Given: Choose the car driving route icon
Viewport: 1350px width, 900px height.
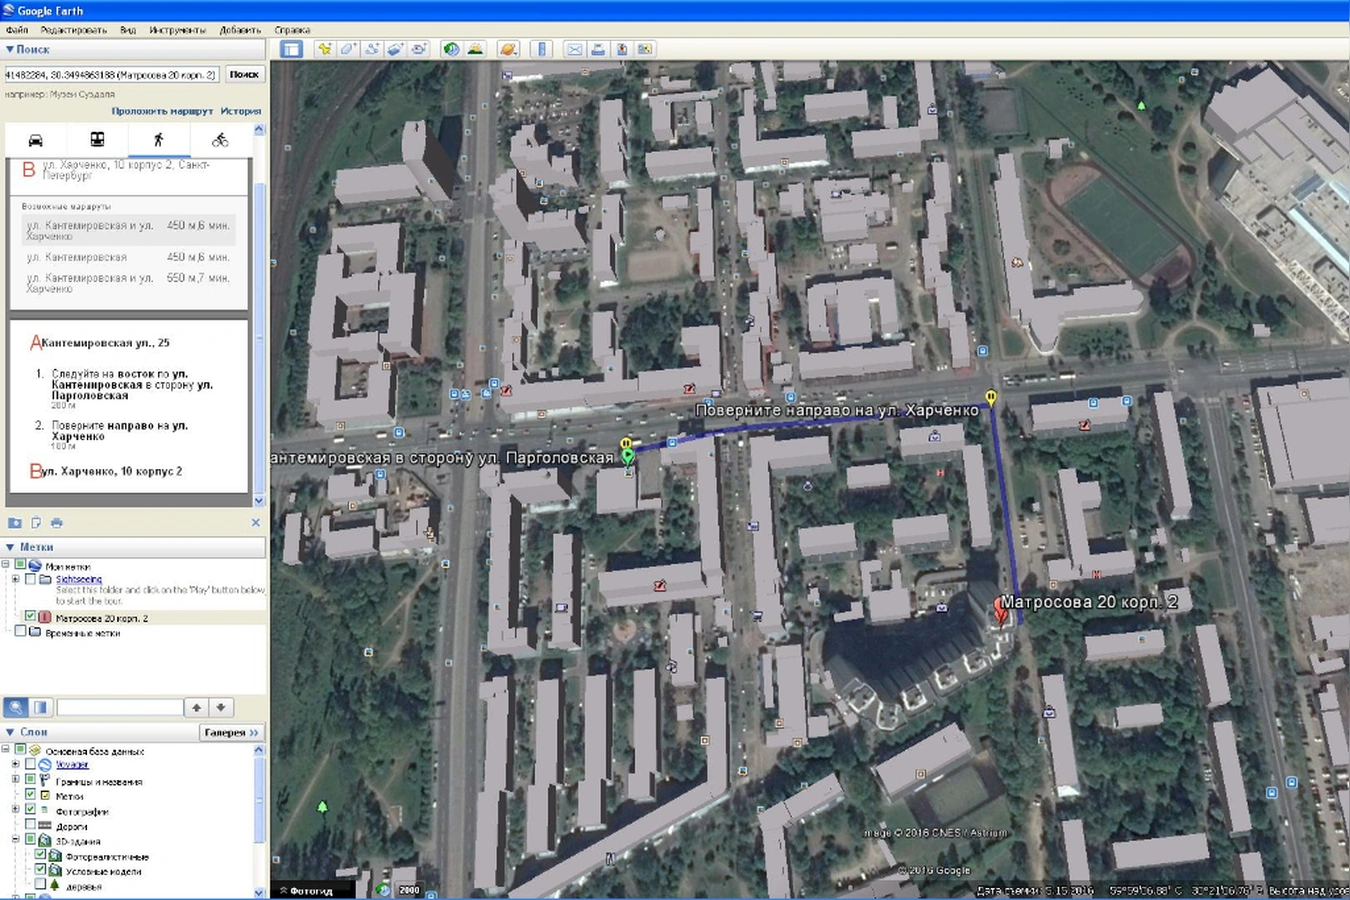Looking at the screenshot, I should (36, 140).
